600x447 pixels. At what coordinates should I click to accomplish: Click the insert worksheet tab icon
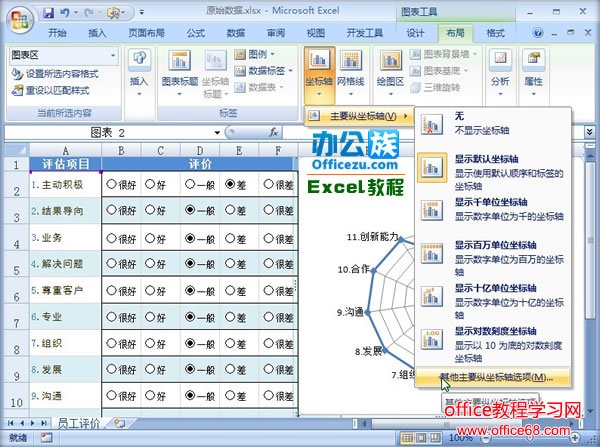point(120,423)
